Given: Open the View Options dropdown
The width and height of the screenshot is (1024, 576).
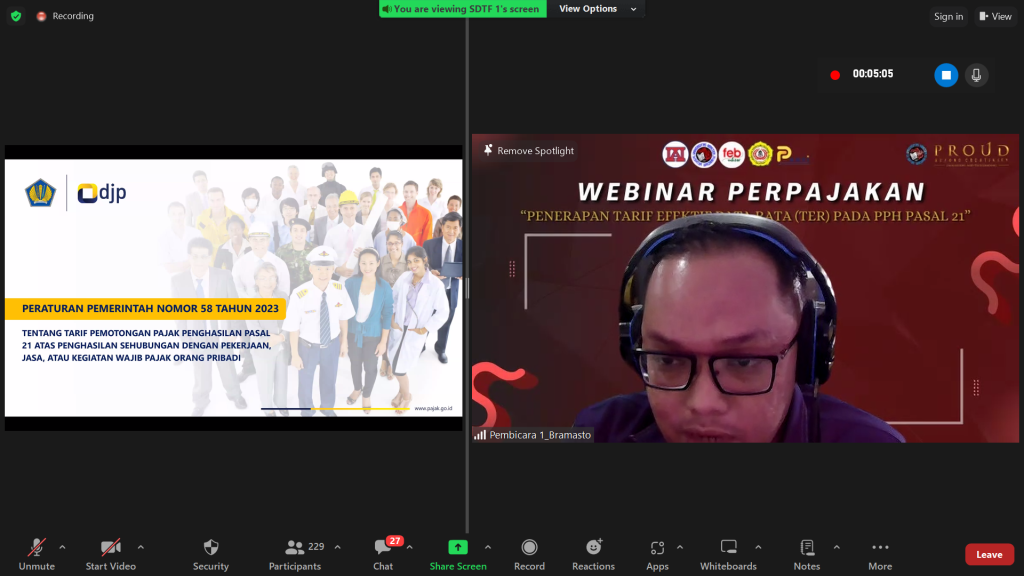Looking at the screenshot, I should (x=593, y=9).
